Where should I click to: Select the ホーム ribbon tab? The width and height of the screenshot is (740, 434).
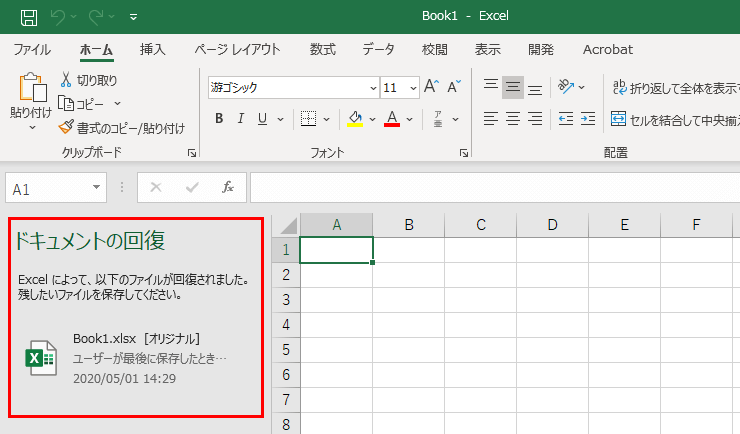[x=96, y=50]
